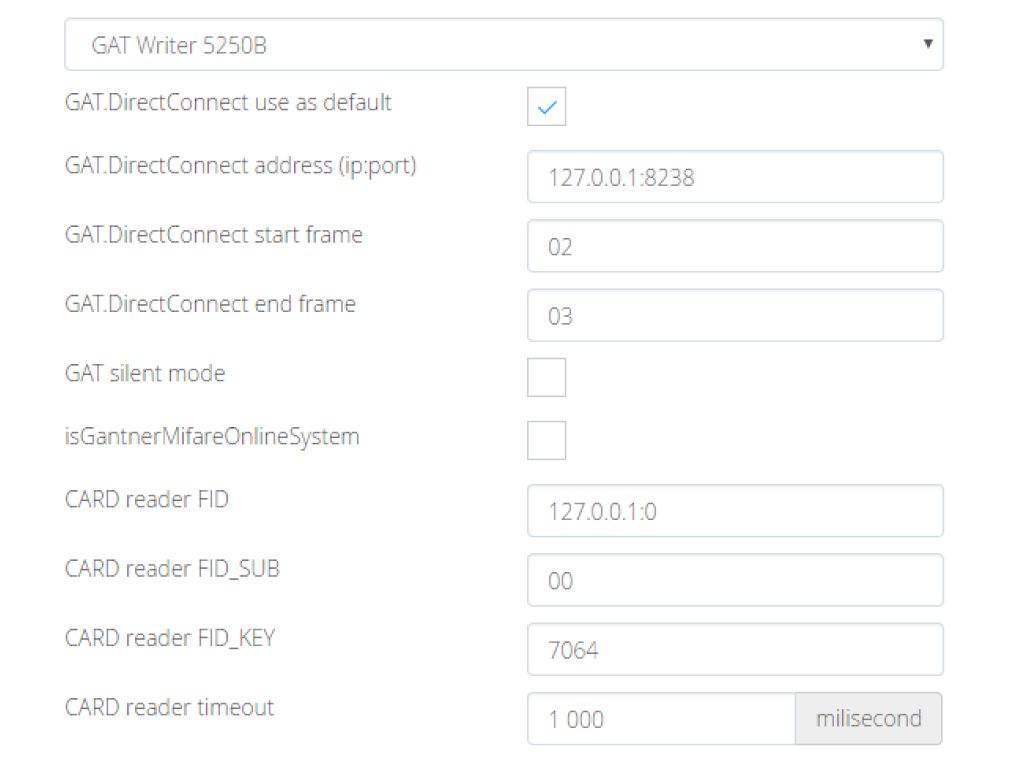Focus the CARD reader FID_KEY field
The image size is (1036, 779).
[x=735, y=650]
